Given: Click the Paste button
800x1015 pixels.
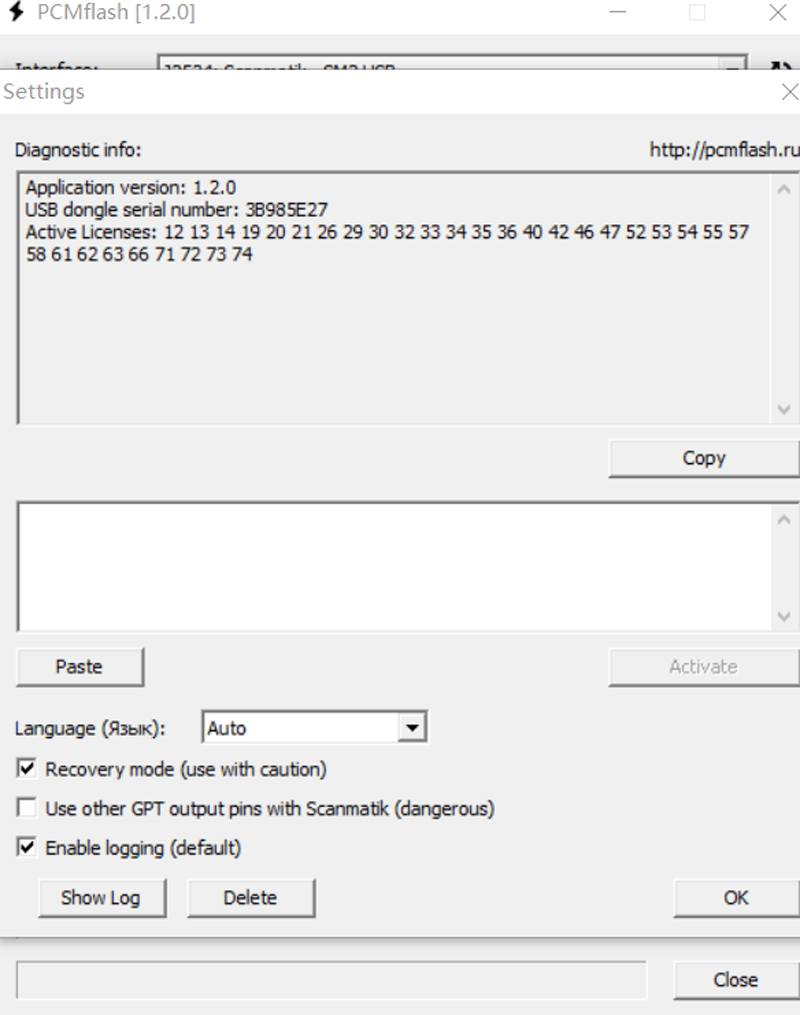Looking at the screenshot, I should pos(80,667).
